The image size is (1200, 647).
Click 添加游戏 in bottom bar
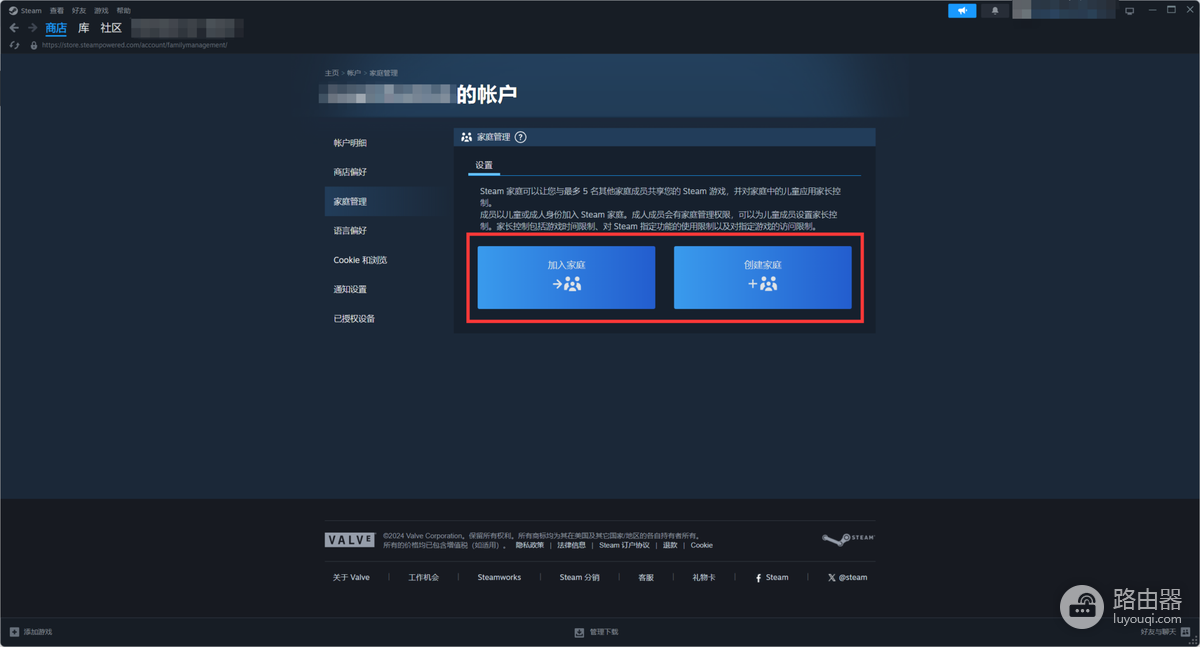click(x=38, y=632)
